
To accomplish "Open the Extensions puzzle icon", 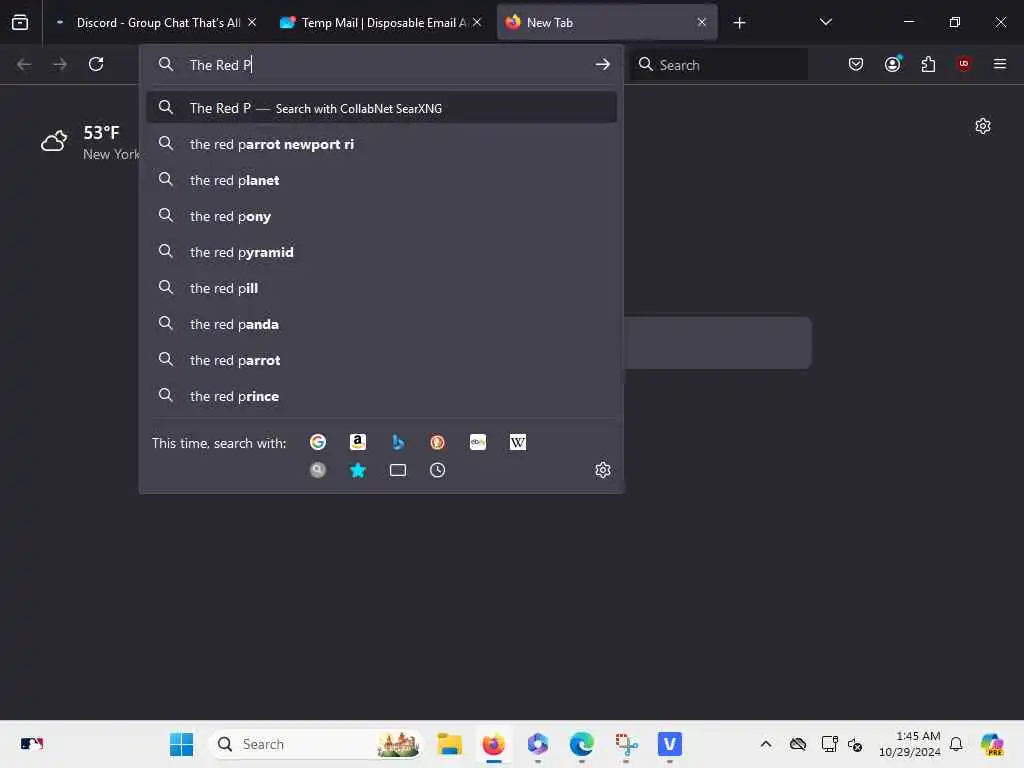I will click(x=928, y=64).
